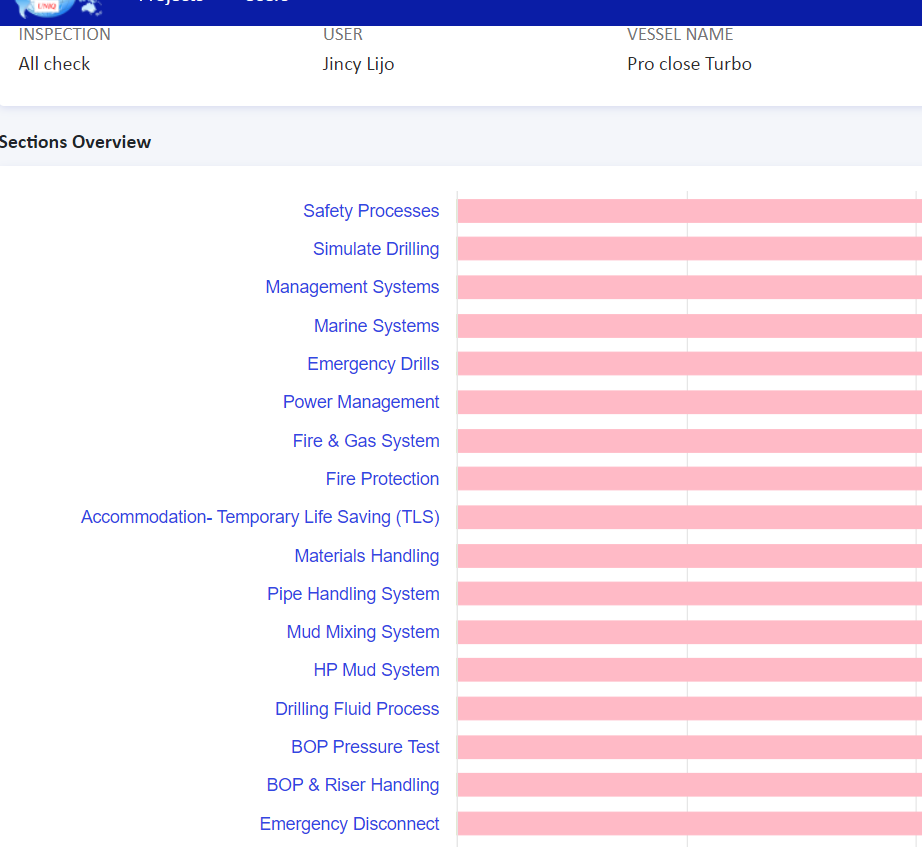922x847 pixels.
Task: Select the Mud Mixing System link
Action: pos(363,632)
